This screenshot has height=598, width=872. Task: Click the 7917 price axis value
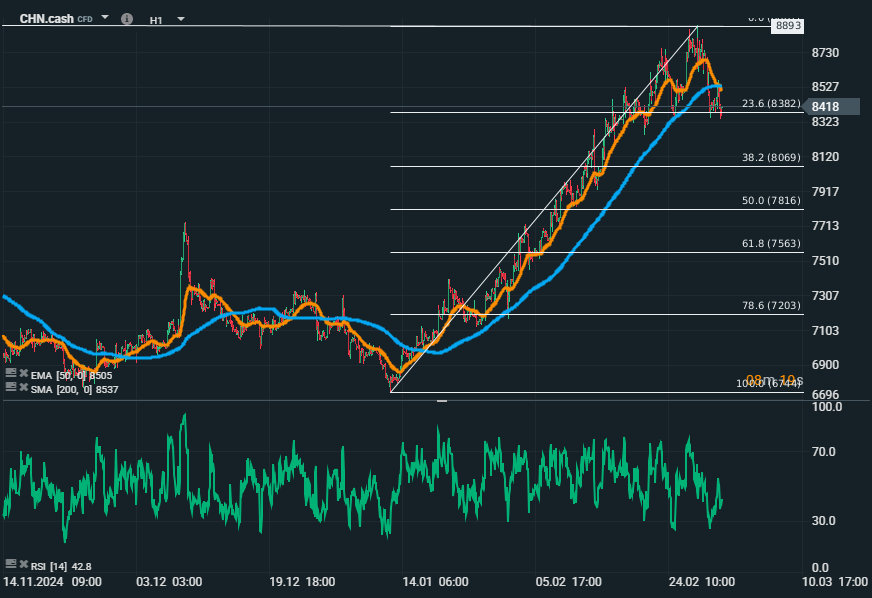tap(825, 191)
